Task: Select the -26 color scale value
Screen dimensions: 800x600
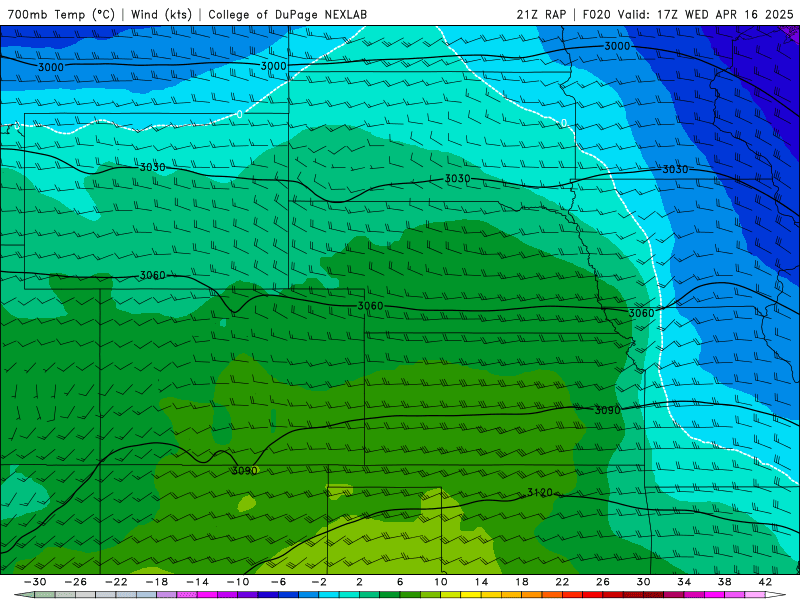Action: click(x=76, y=582)
